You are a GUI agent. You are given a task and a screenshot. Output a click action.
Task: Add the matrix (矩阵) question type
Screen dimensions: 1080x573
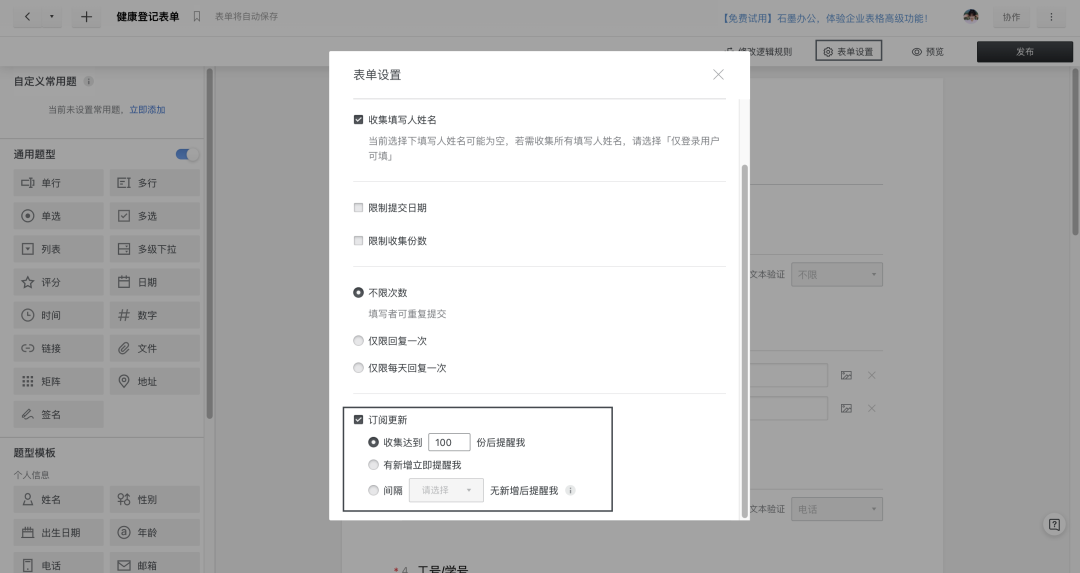point(59,381)
